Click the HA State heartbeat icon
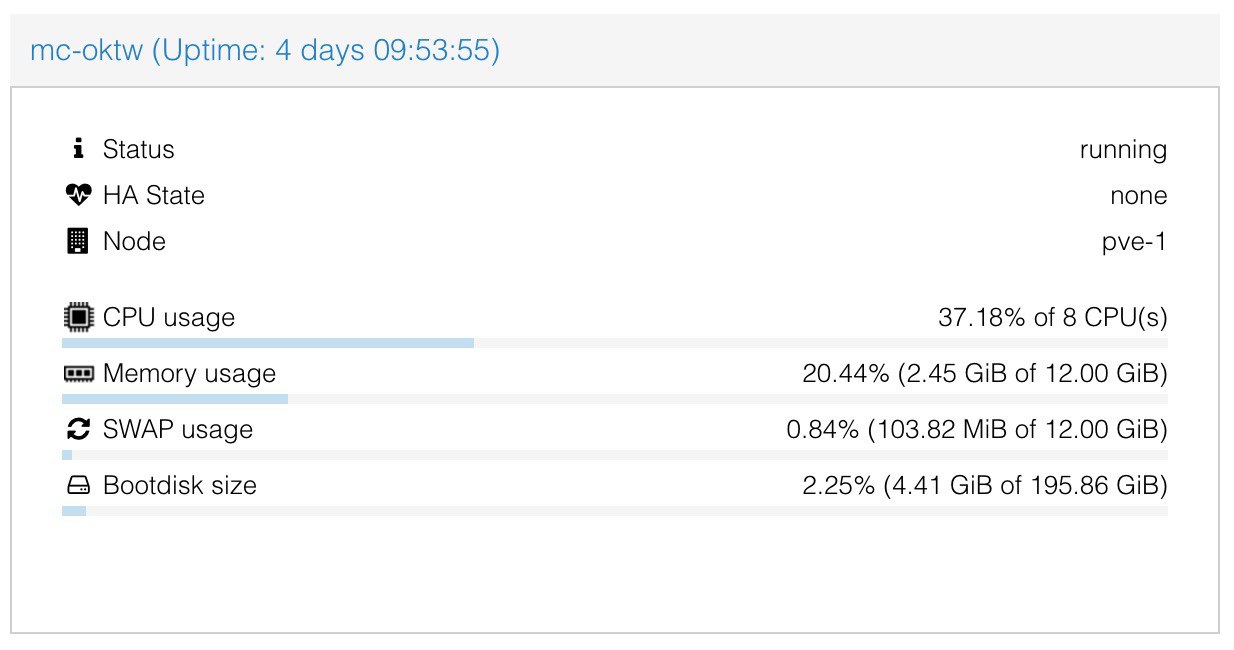1234x650 pixels. (x=78, y=196)
